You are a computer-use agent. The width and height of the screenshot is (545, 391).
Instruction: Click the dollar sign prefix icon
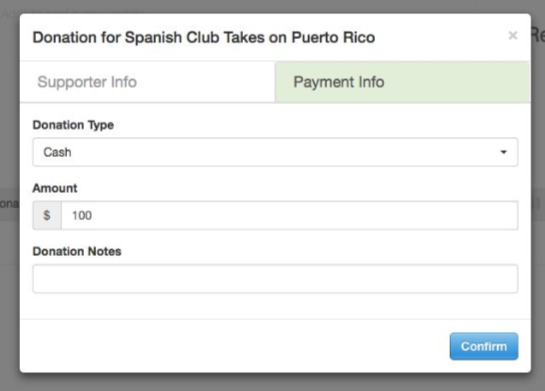(x=47, y=215)
